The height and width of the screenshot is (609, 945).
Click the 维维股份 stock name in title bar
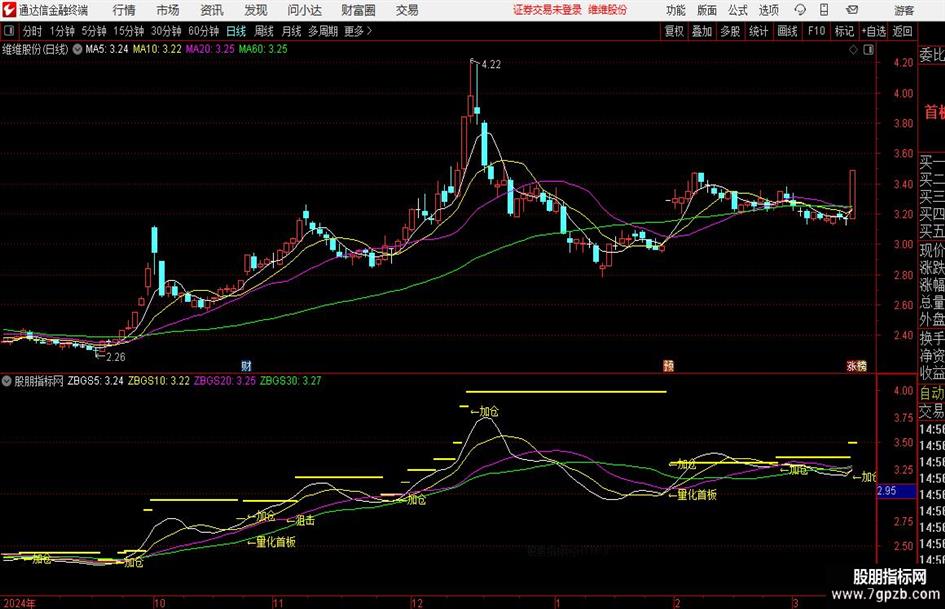pyautogui.click(x=607, y=10)
